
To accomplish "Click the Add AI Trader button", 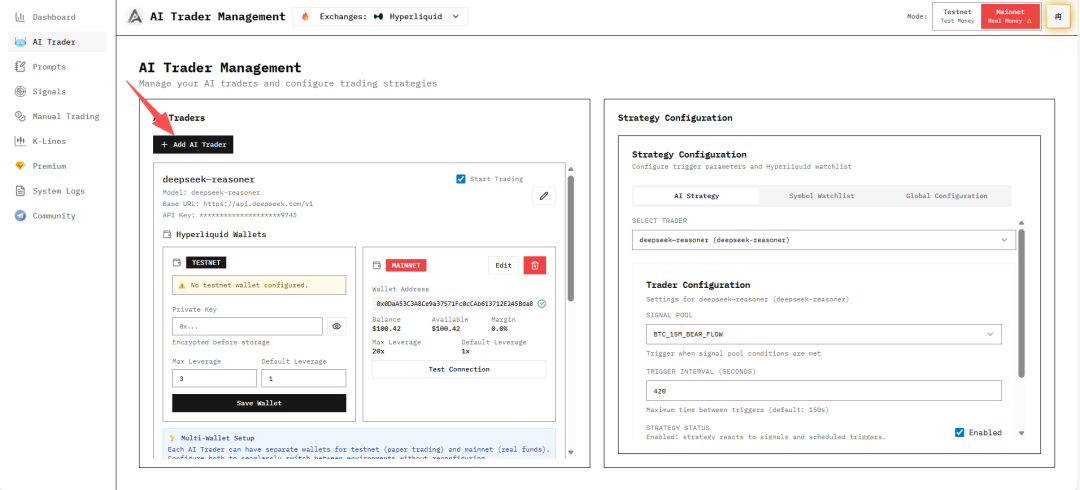I will tap(193, 145).
